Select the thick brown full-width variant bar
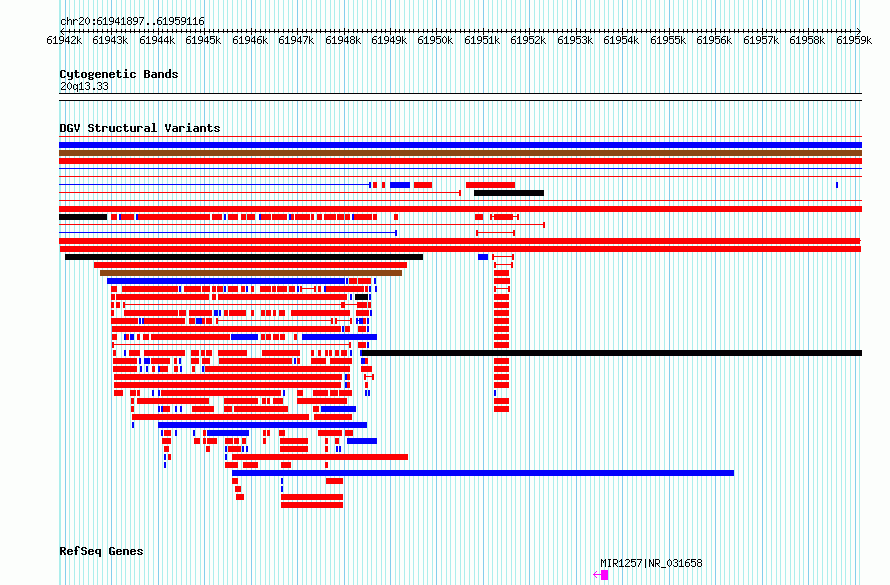Viewport: 890px width, 585px height. coord(460,153)
